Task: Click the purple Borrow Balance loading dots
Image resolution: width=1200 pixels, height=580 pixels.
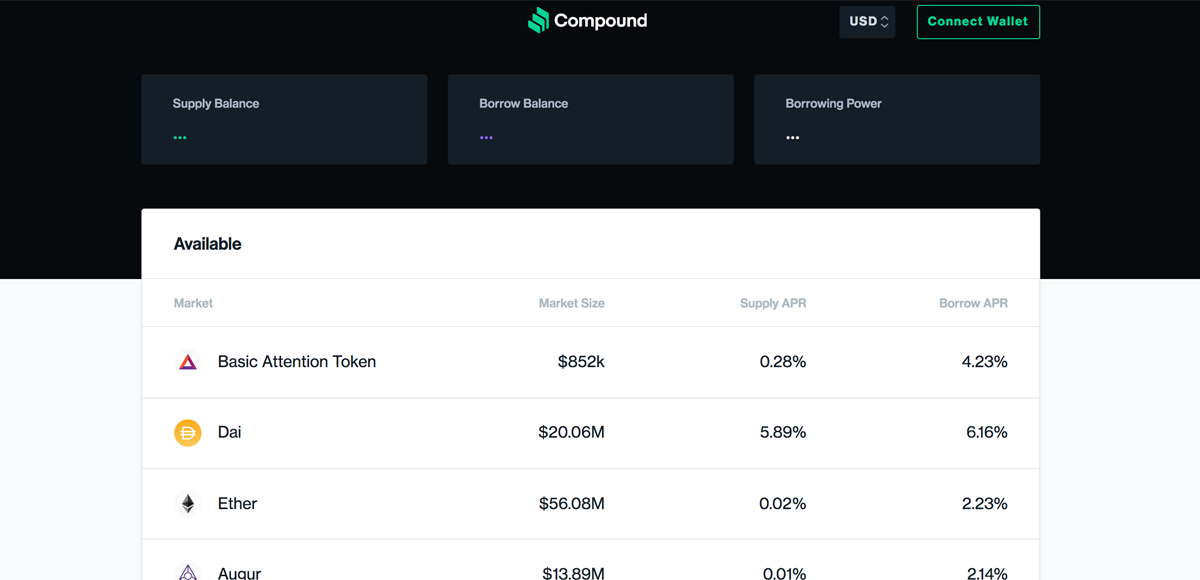Action: [486, 138]
